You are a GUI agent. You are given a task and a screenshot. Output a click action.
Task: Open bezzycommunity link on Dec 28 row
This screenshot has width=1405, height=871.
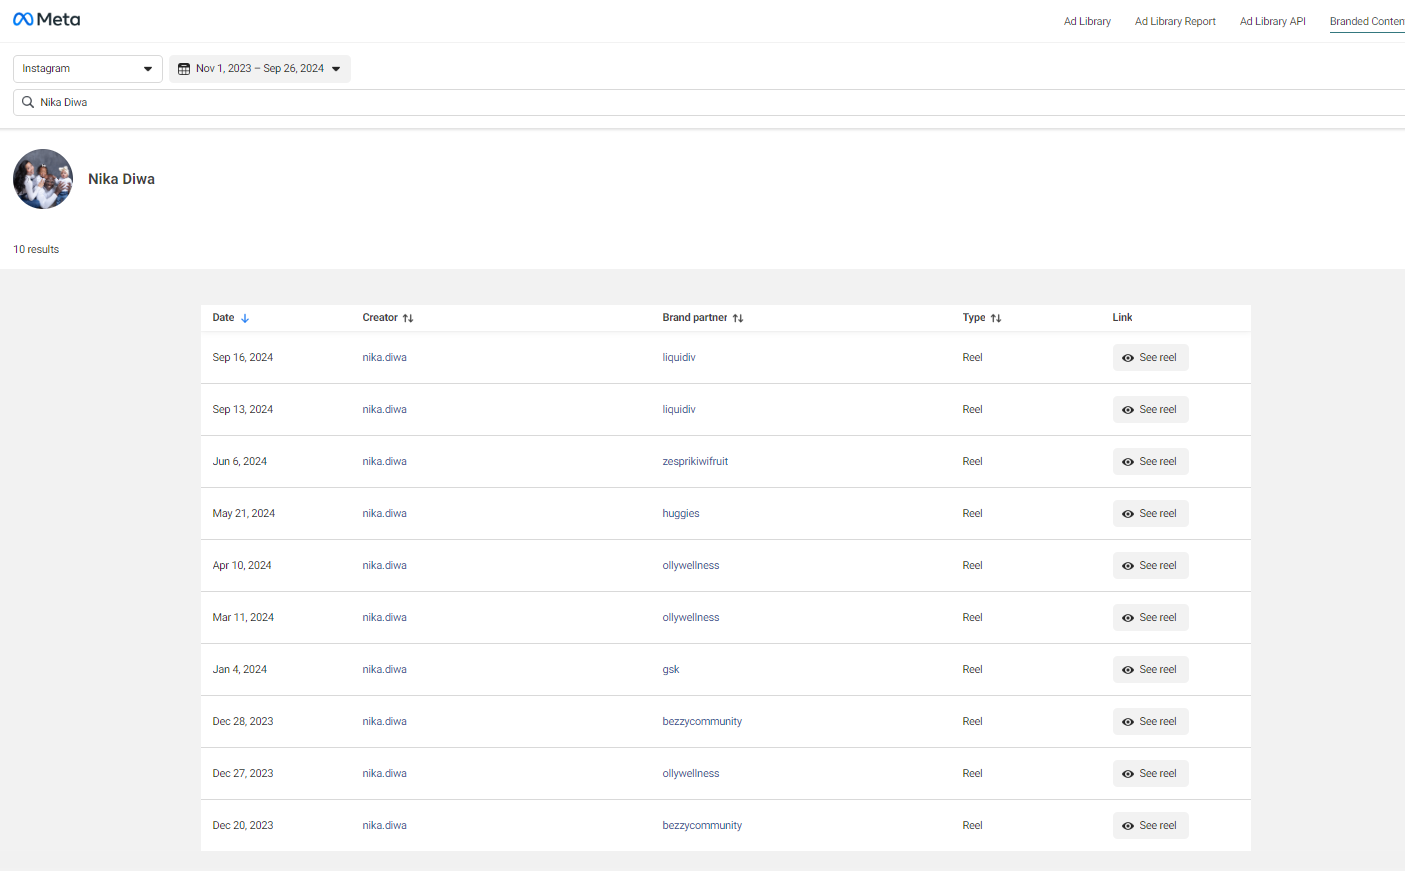click(x=702, y=722)
